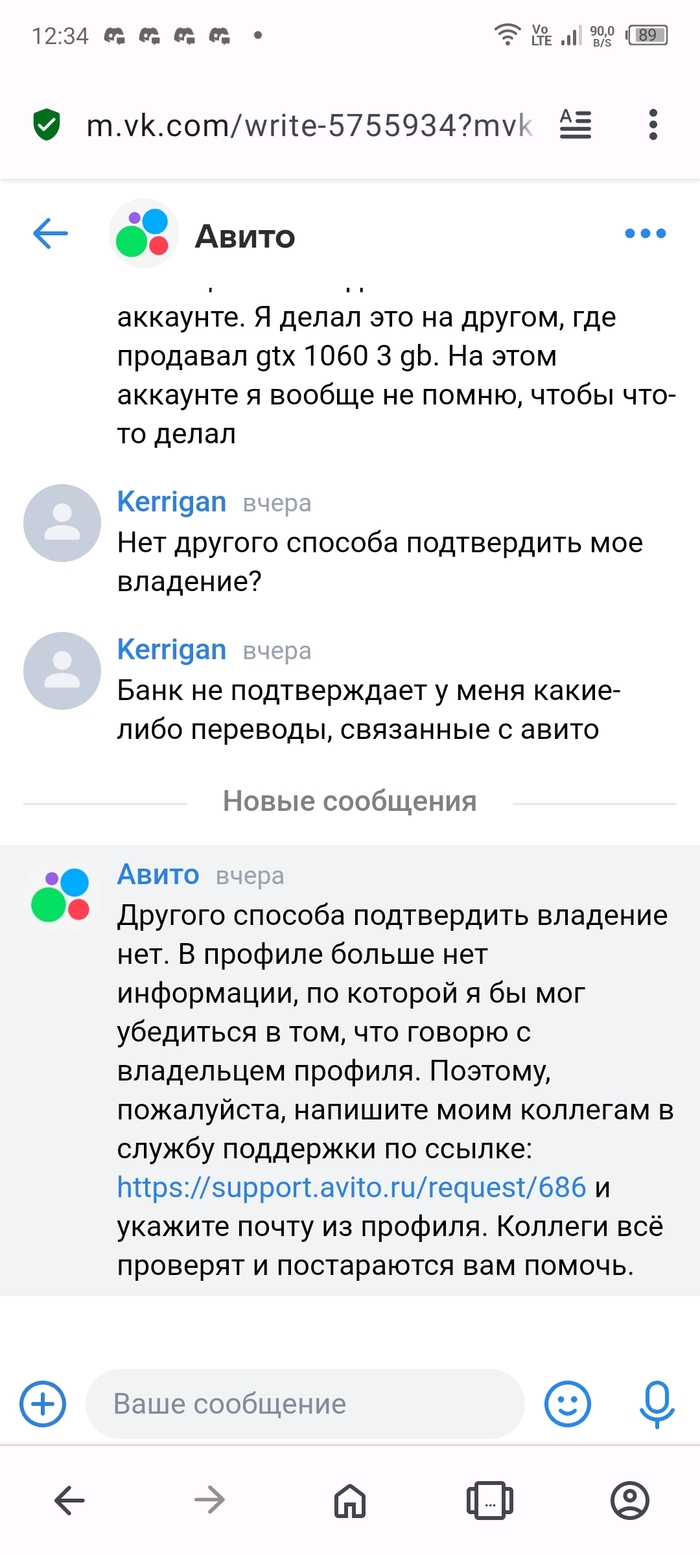Screen dimensions: 700x1555
Task: Open the browser's three-dot menu
Action: pyautogui.click(x=653, y=125)
